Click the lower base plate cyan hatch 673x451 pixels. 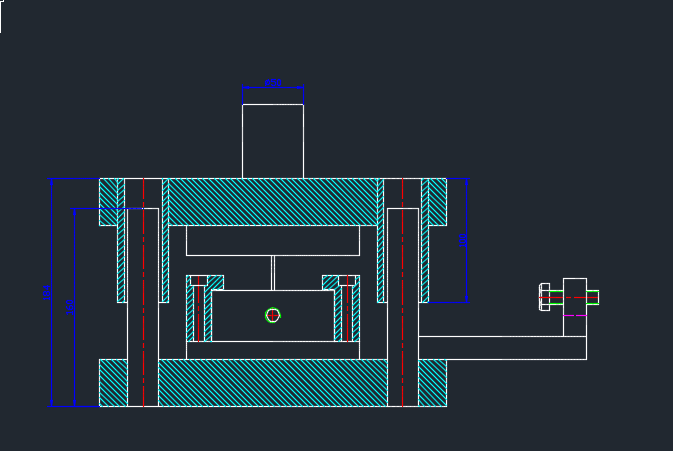[273, 383]
